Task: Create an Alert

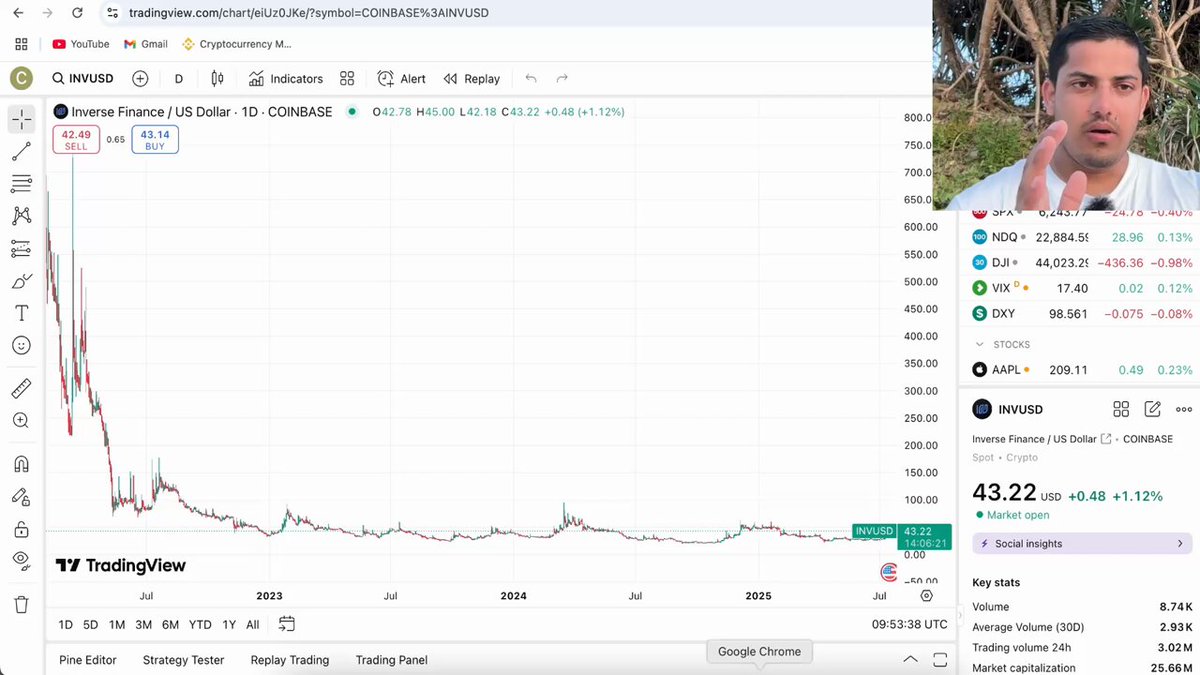Action: (x=402, y=79)
